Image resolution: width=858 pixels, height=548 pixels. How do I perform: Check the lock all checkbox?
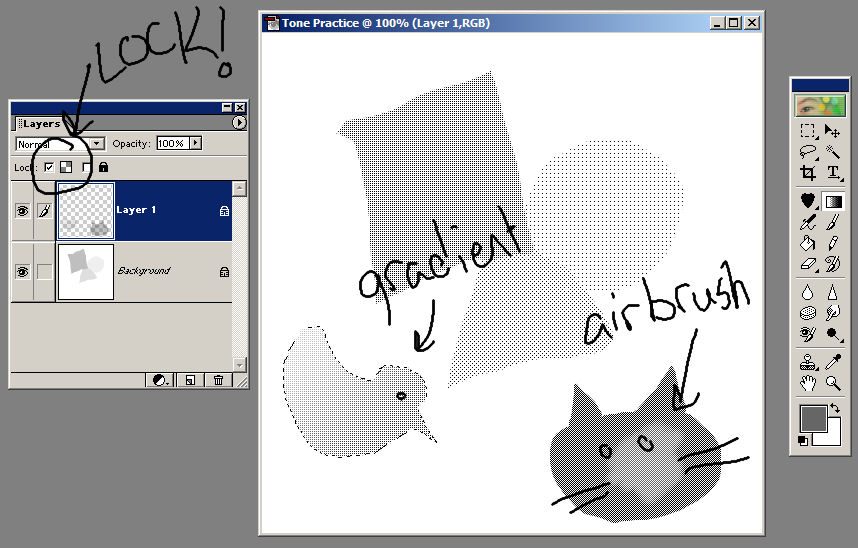(x=86, y=167)
